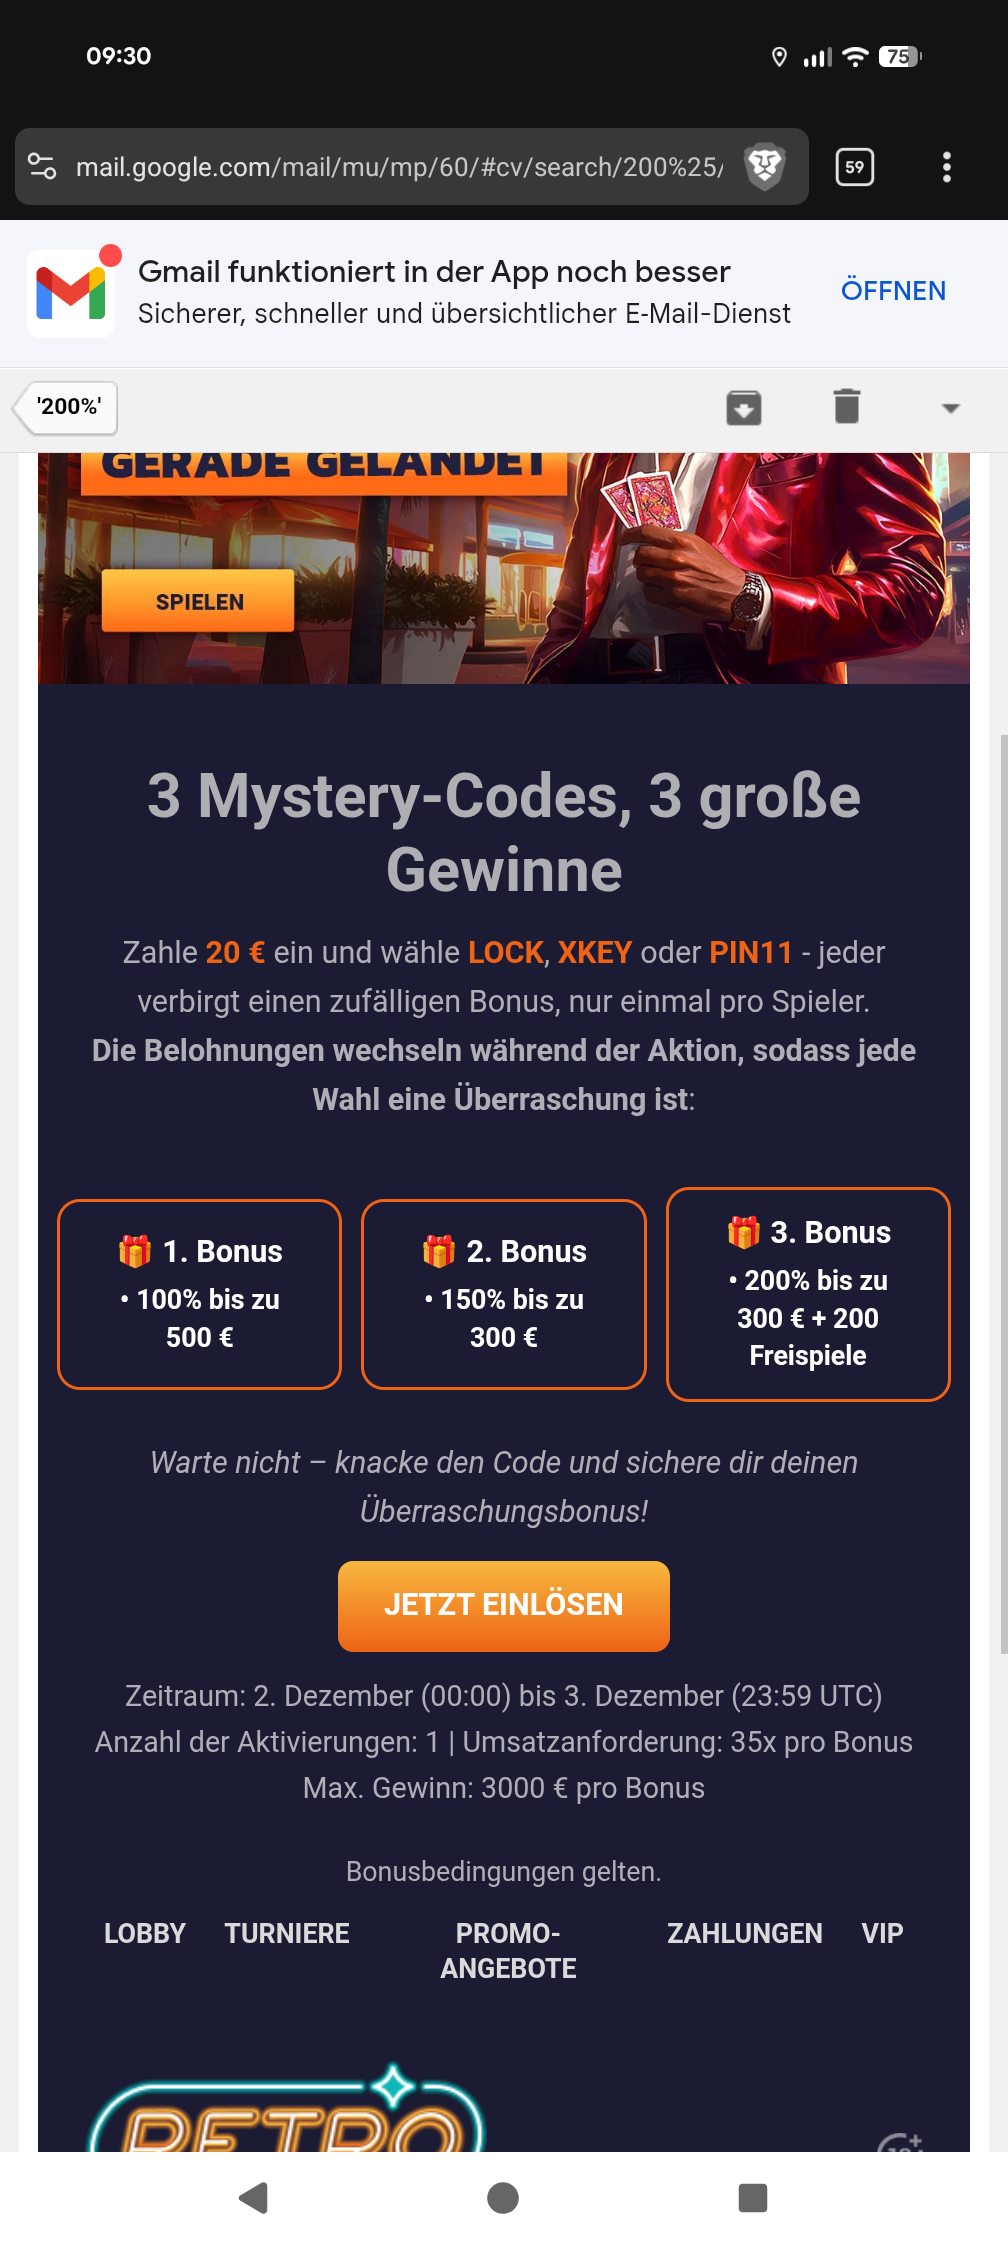The width and height of the screenshot is (1008, 2244).
Task: Tap the address bar URL field
Action: (x=400, y=167)
